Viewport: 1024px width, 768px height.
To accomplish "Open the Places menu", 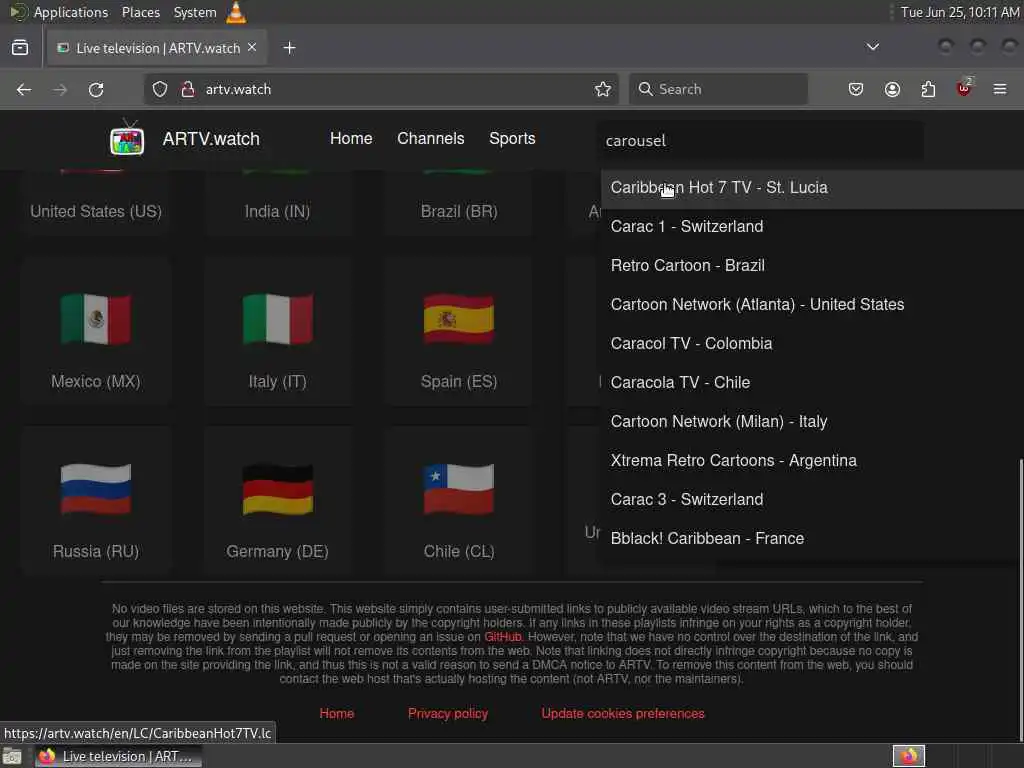I will pos(140,12).
